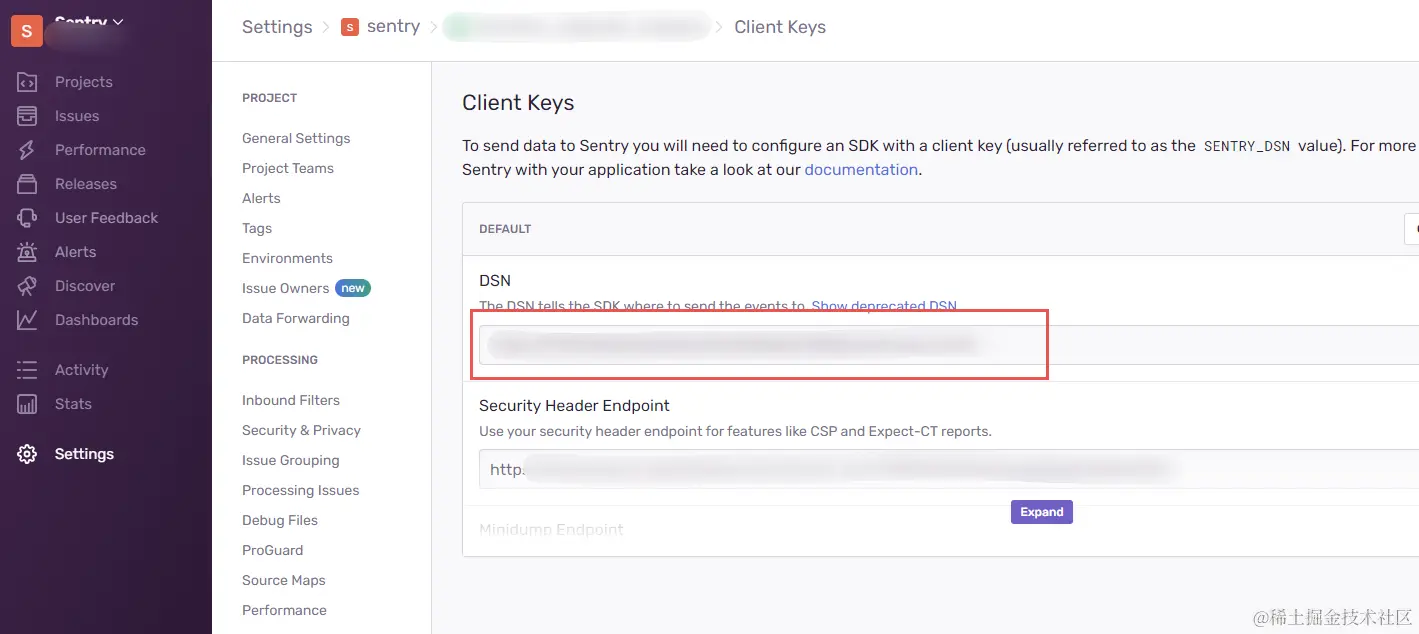Click the Stats bar chart icon

[x=27, y=404]
